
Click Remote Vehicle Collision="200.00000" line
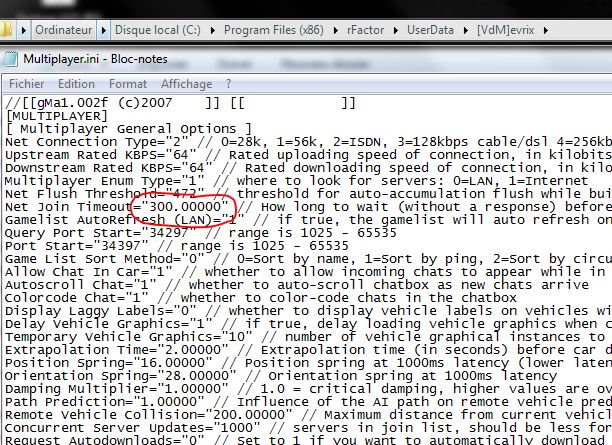coord(308,415)
